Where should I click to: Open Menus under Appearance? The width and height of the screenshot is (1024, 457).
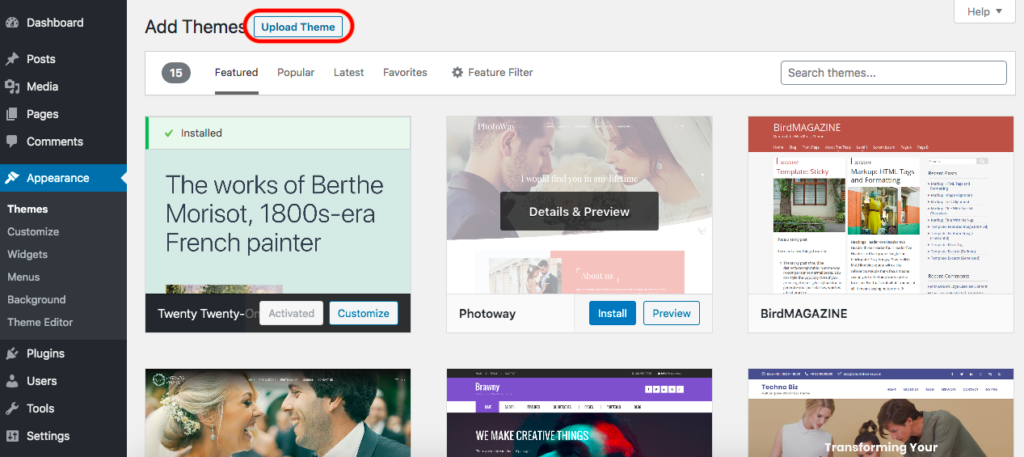24,277
